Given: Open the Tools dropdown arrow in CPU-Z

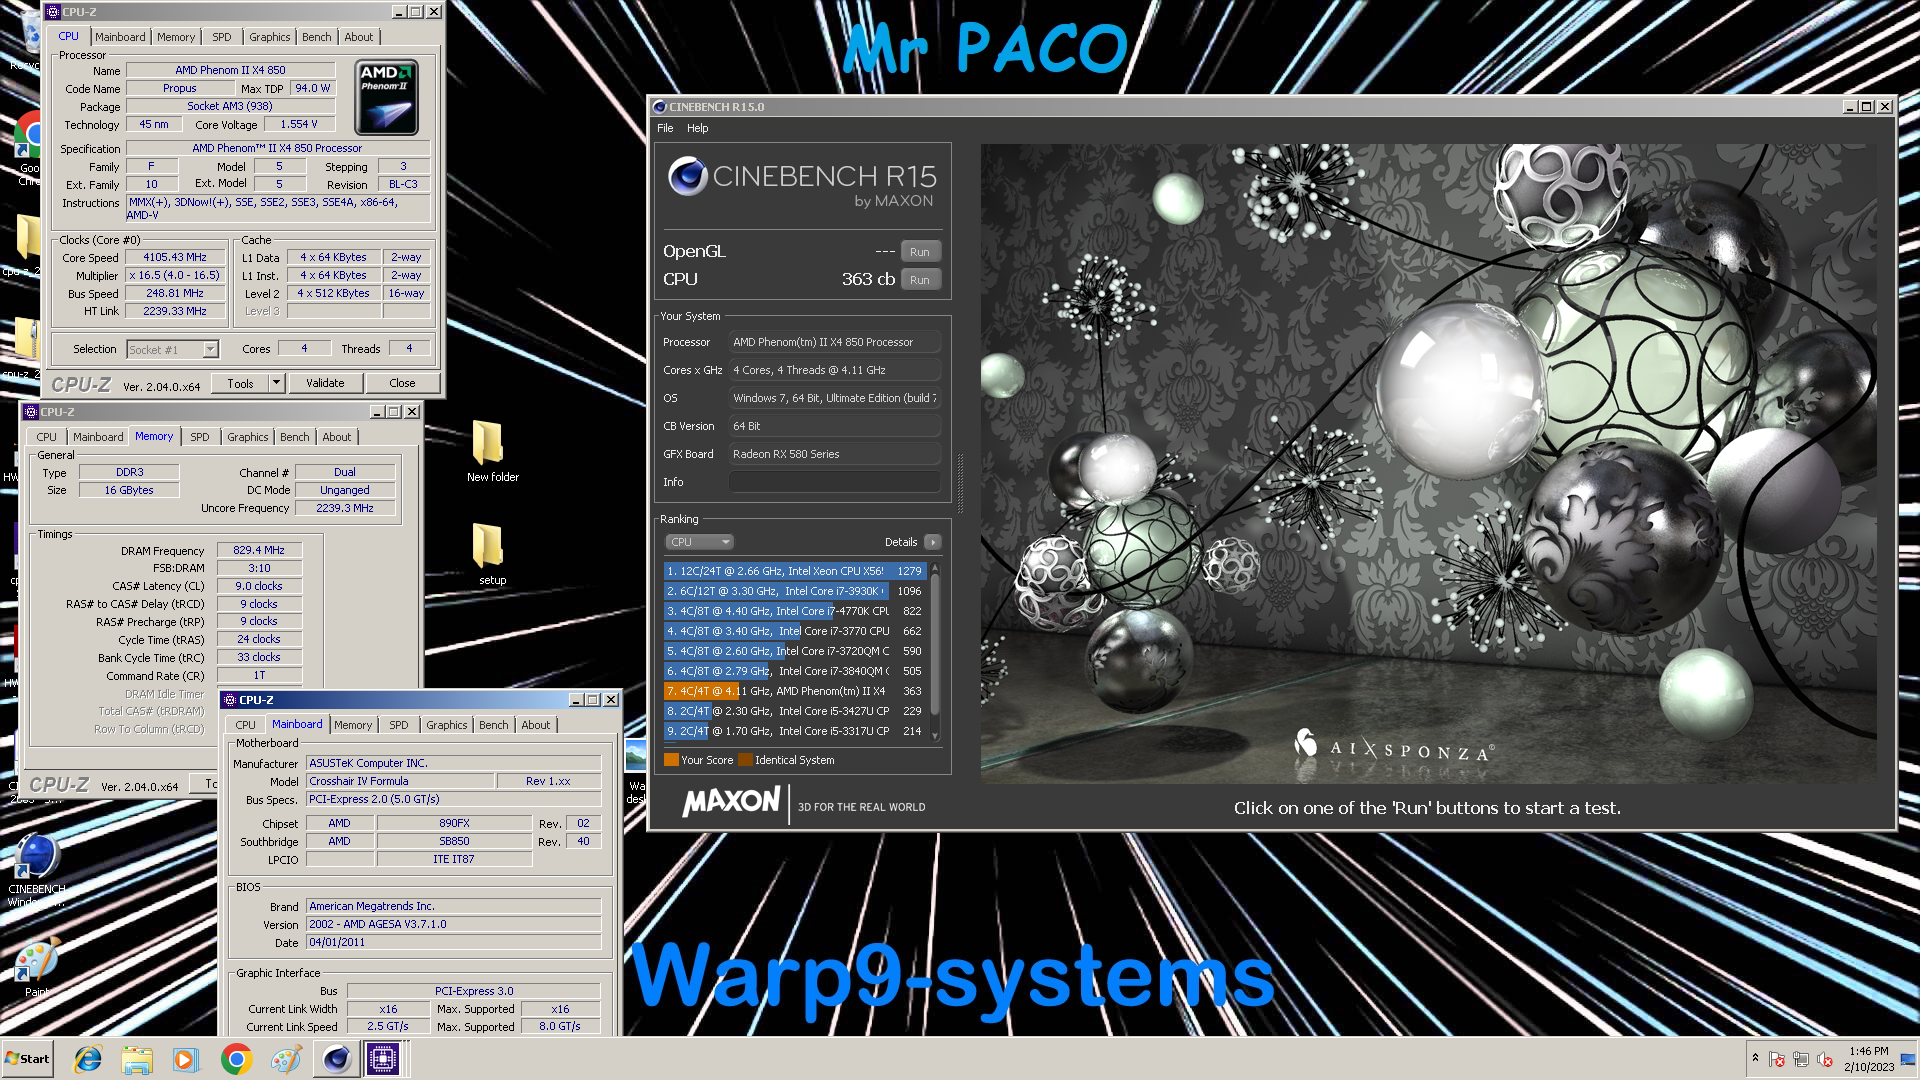Looking at the screenshot, I should [x=277, y=383].
